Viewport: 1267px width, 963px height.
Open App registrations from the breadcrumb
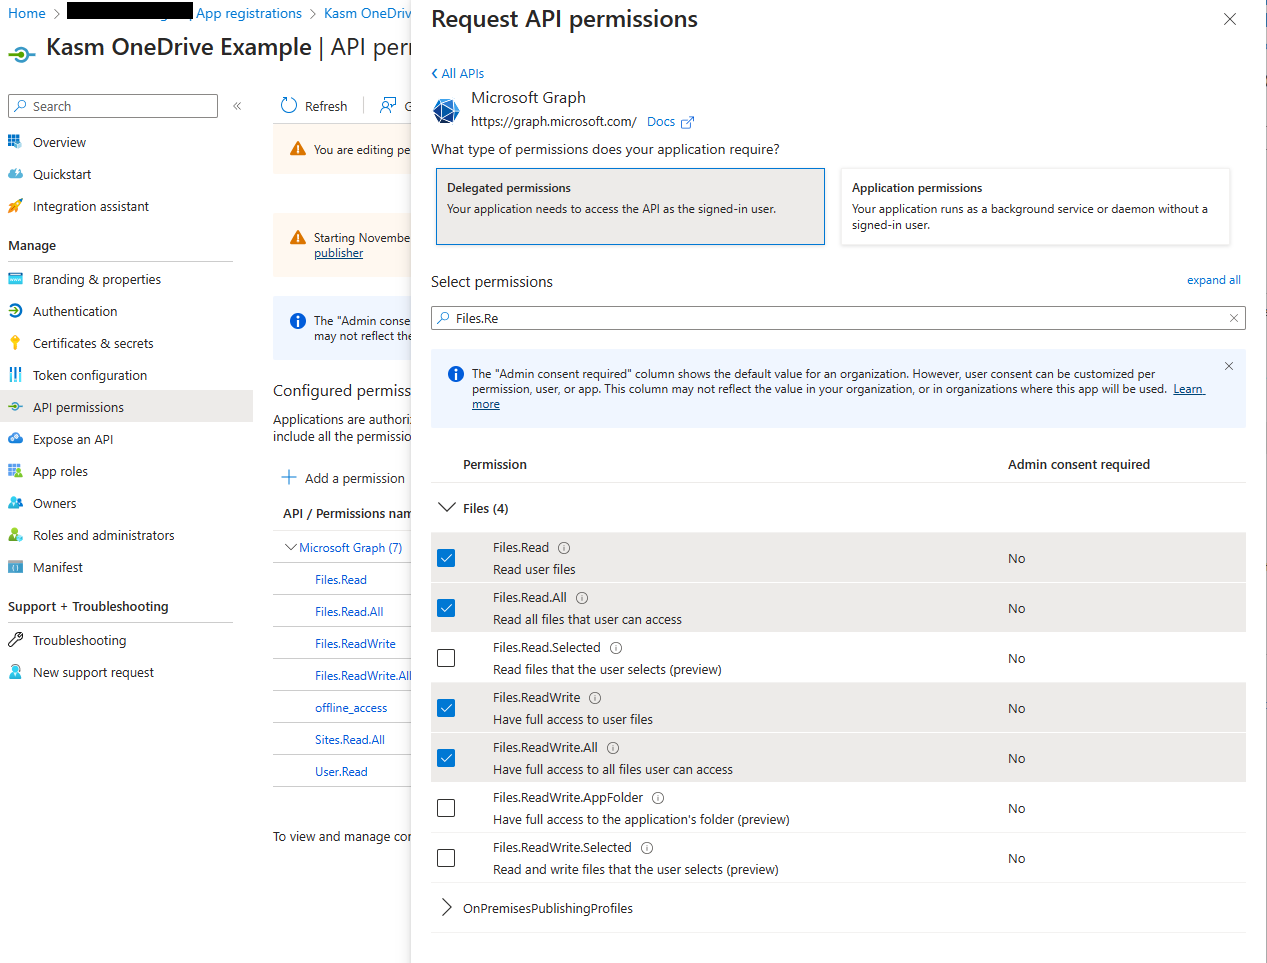coord(248,13)
